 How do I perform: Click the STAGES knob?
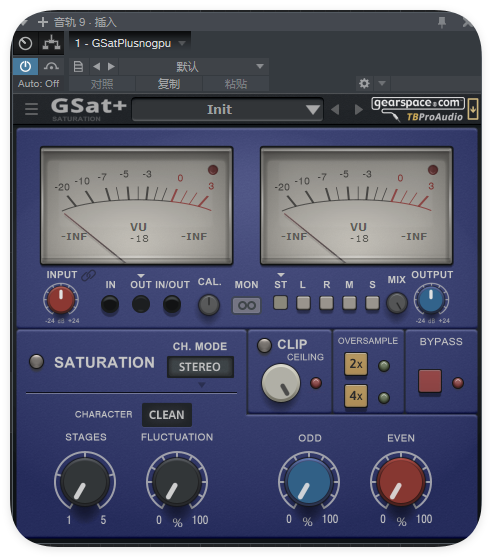coord(85,482)
